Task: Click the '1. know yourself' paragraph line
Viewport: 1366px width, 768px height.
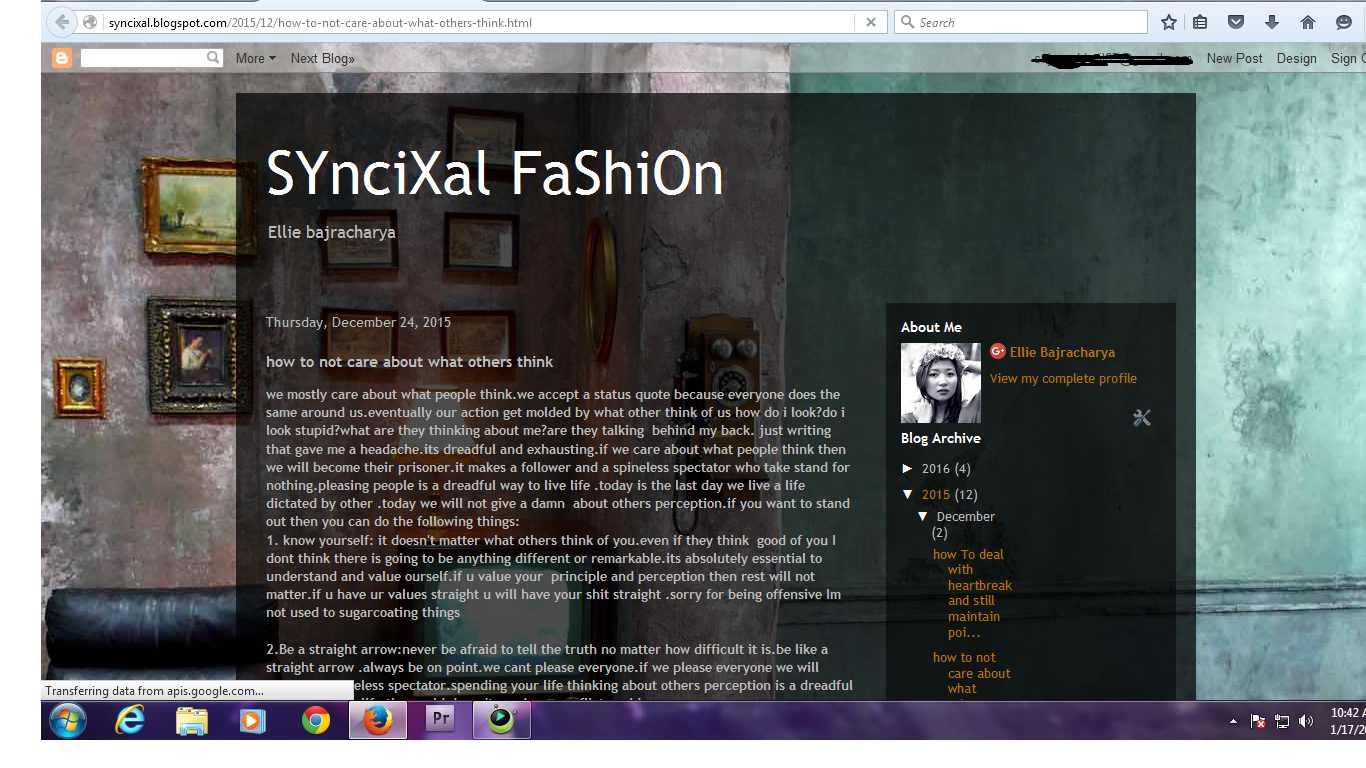Action: (551, 540)
